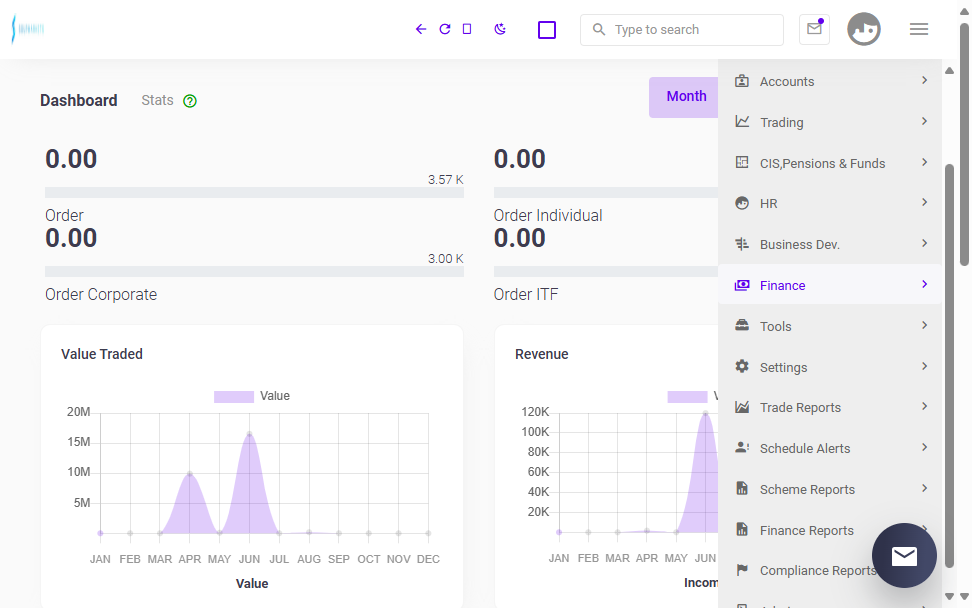The image size is (972, 608).
Task: Click the Trade Reports chart icon
Action: (x=741, y=407)
